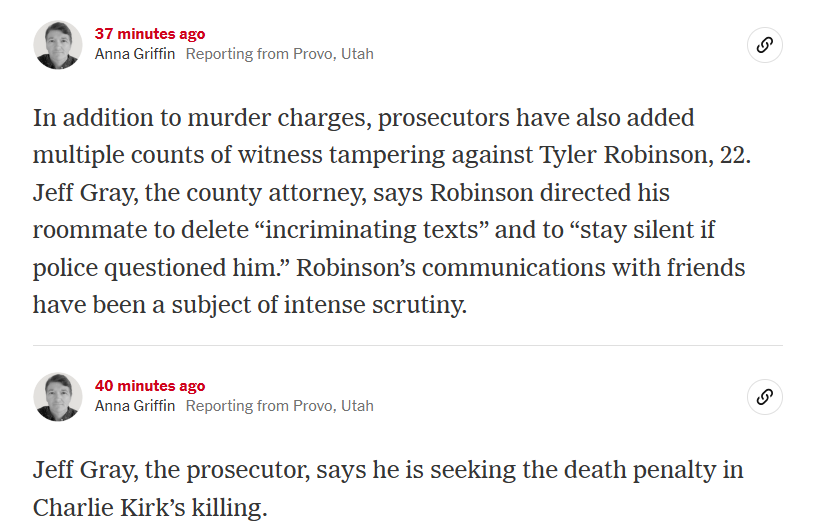
Task: Click the quoted phrase "incriminating texts"
Action: (372, 230)
